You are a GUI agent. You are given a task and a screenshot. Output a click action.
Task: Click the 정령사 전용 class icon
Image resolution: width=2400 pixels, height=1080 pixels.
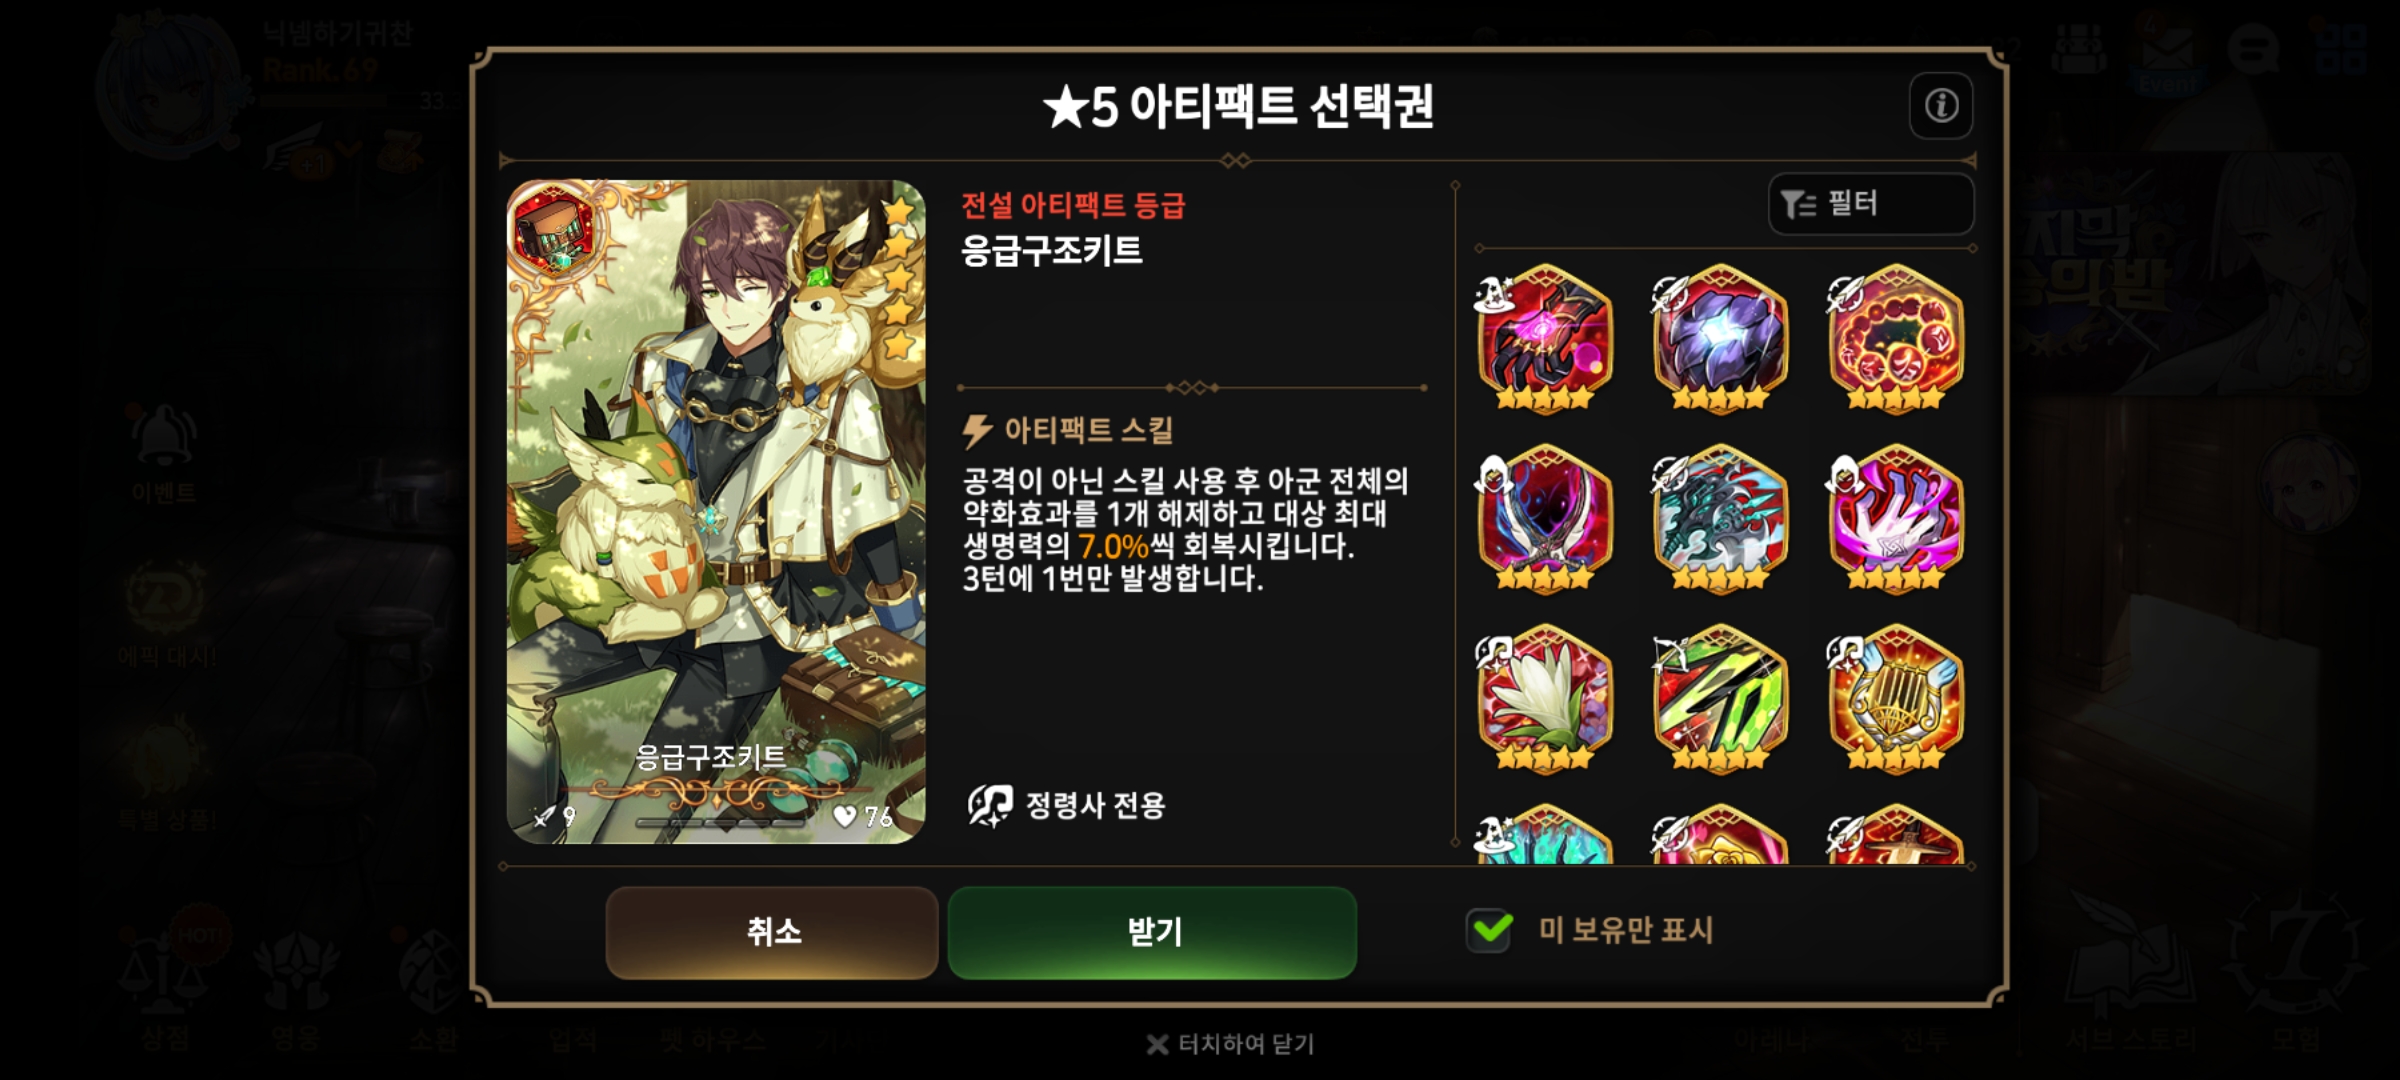tap(990, 805)
